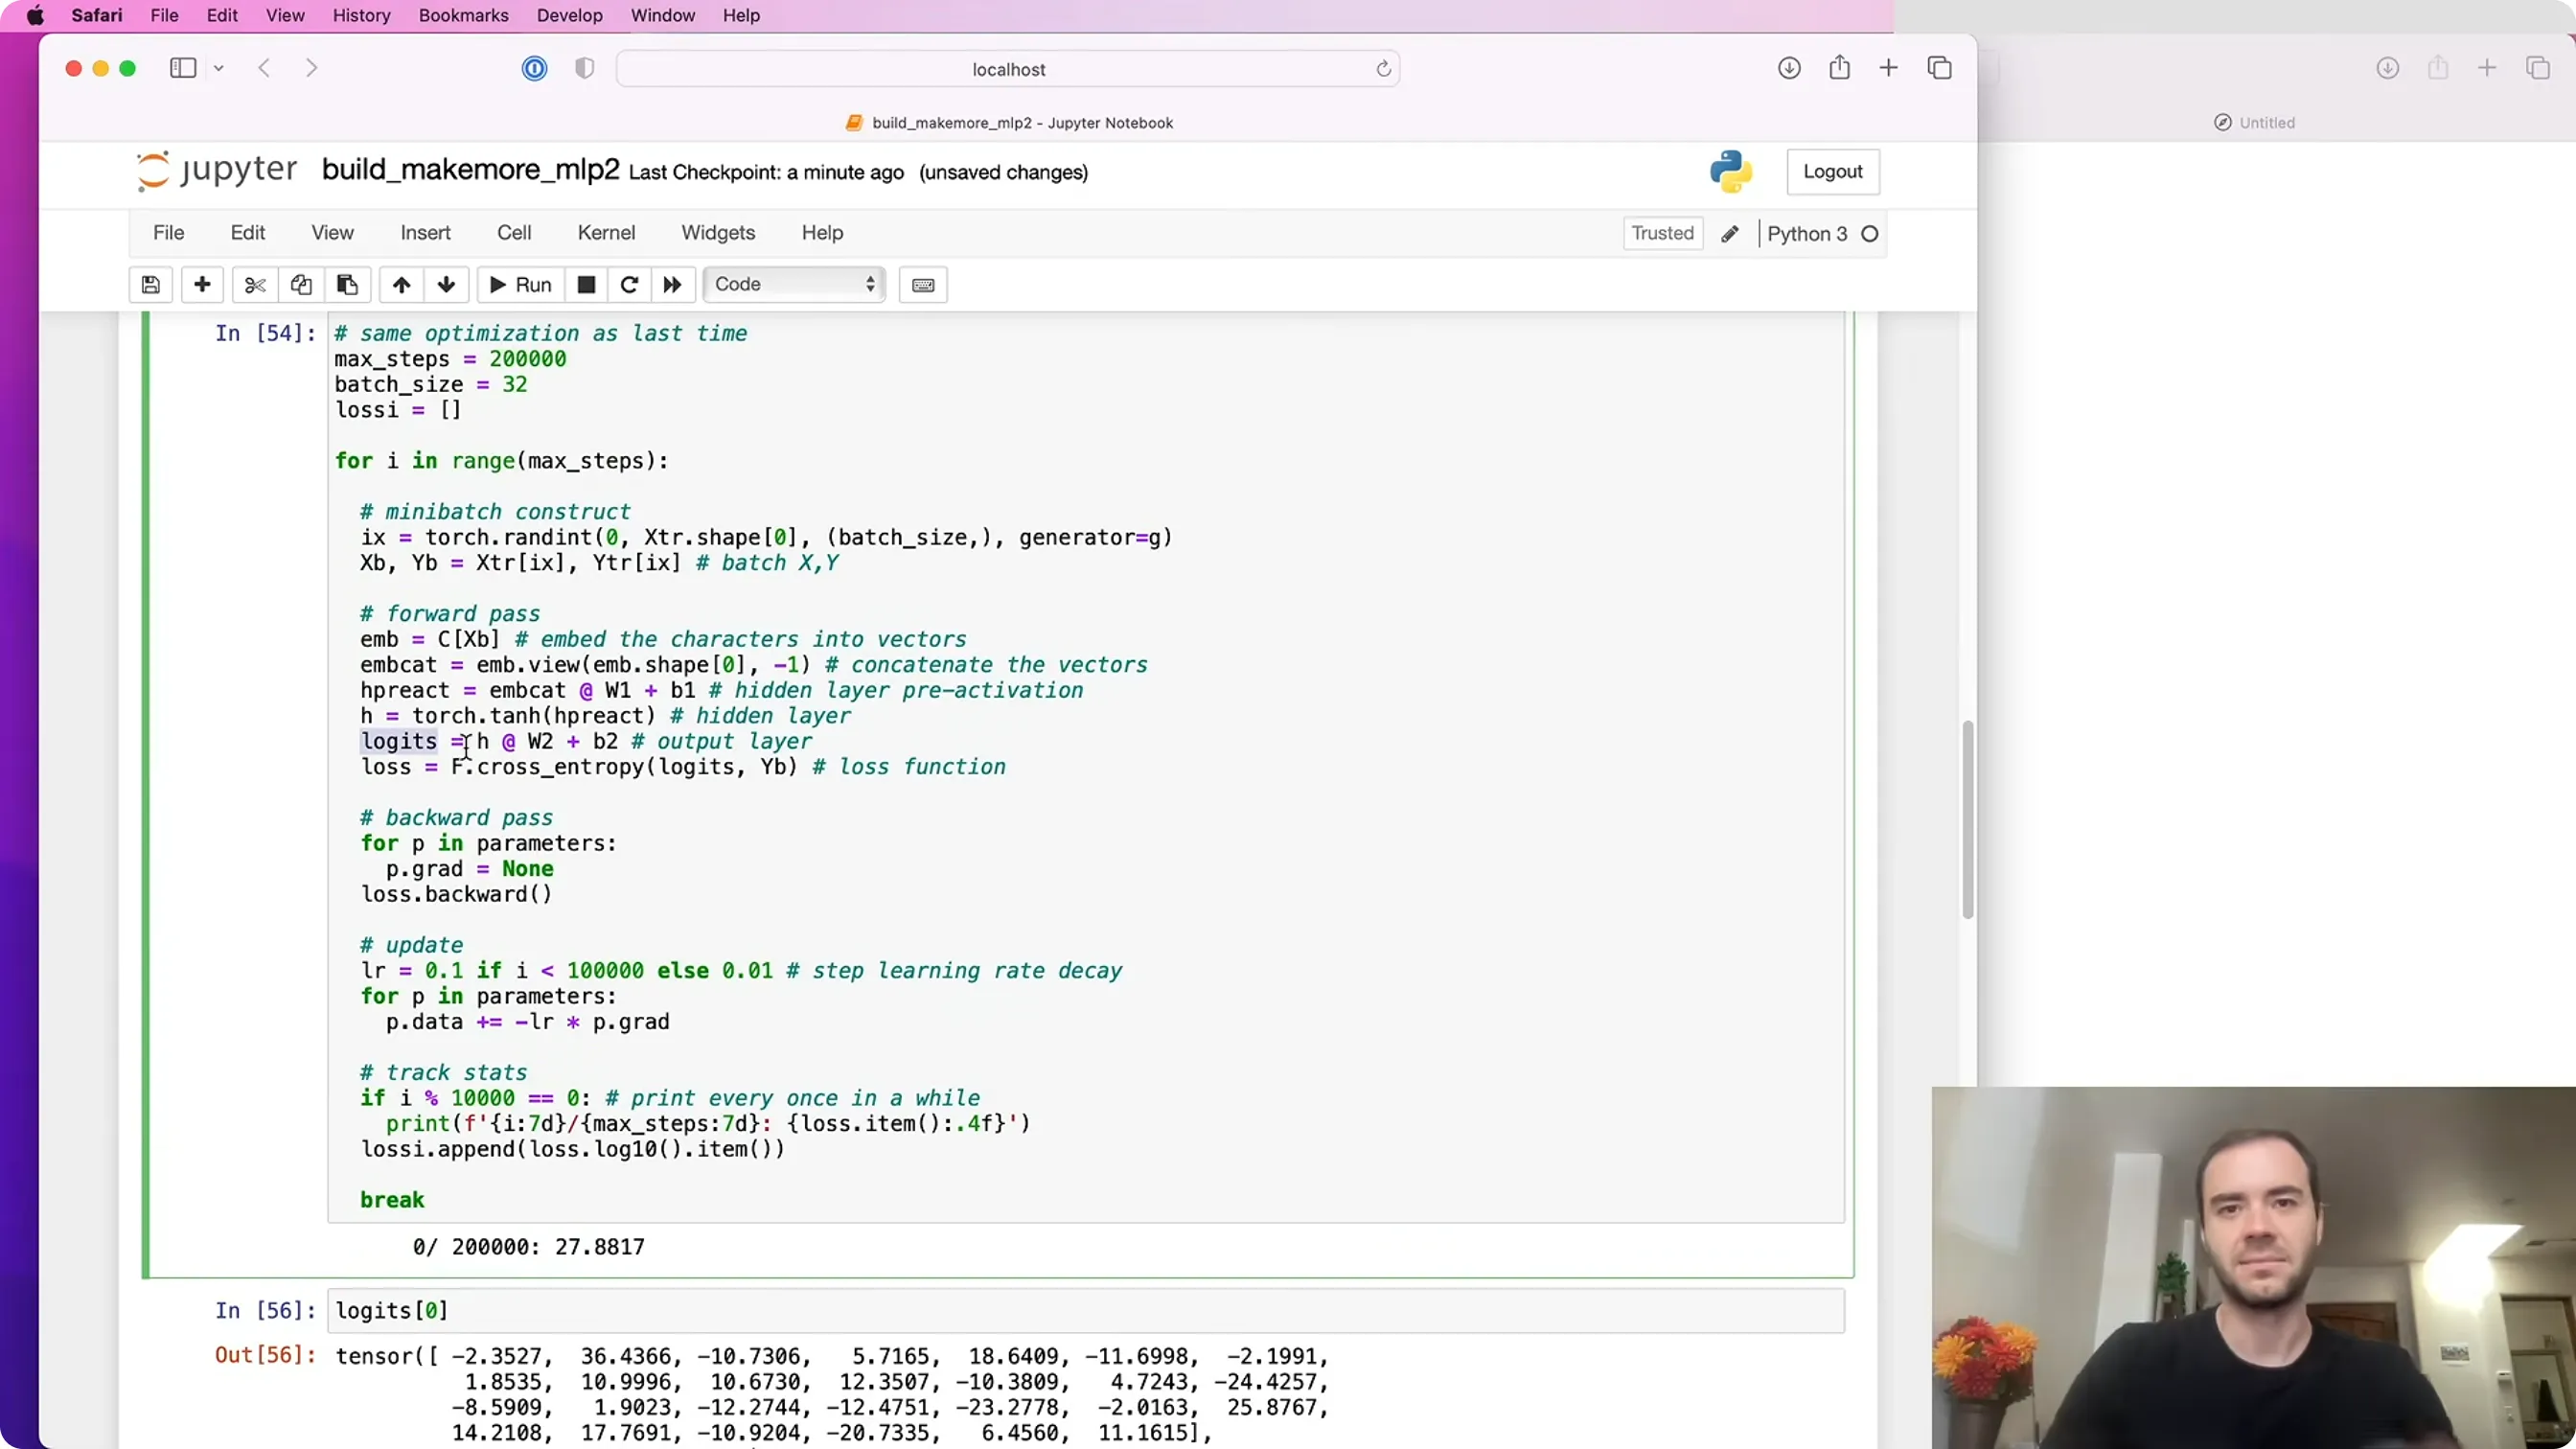Move selected cell down arrow
Image resolution: width=2576 pixels, height=1449 pixels.
click(x=447, y=285)
